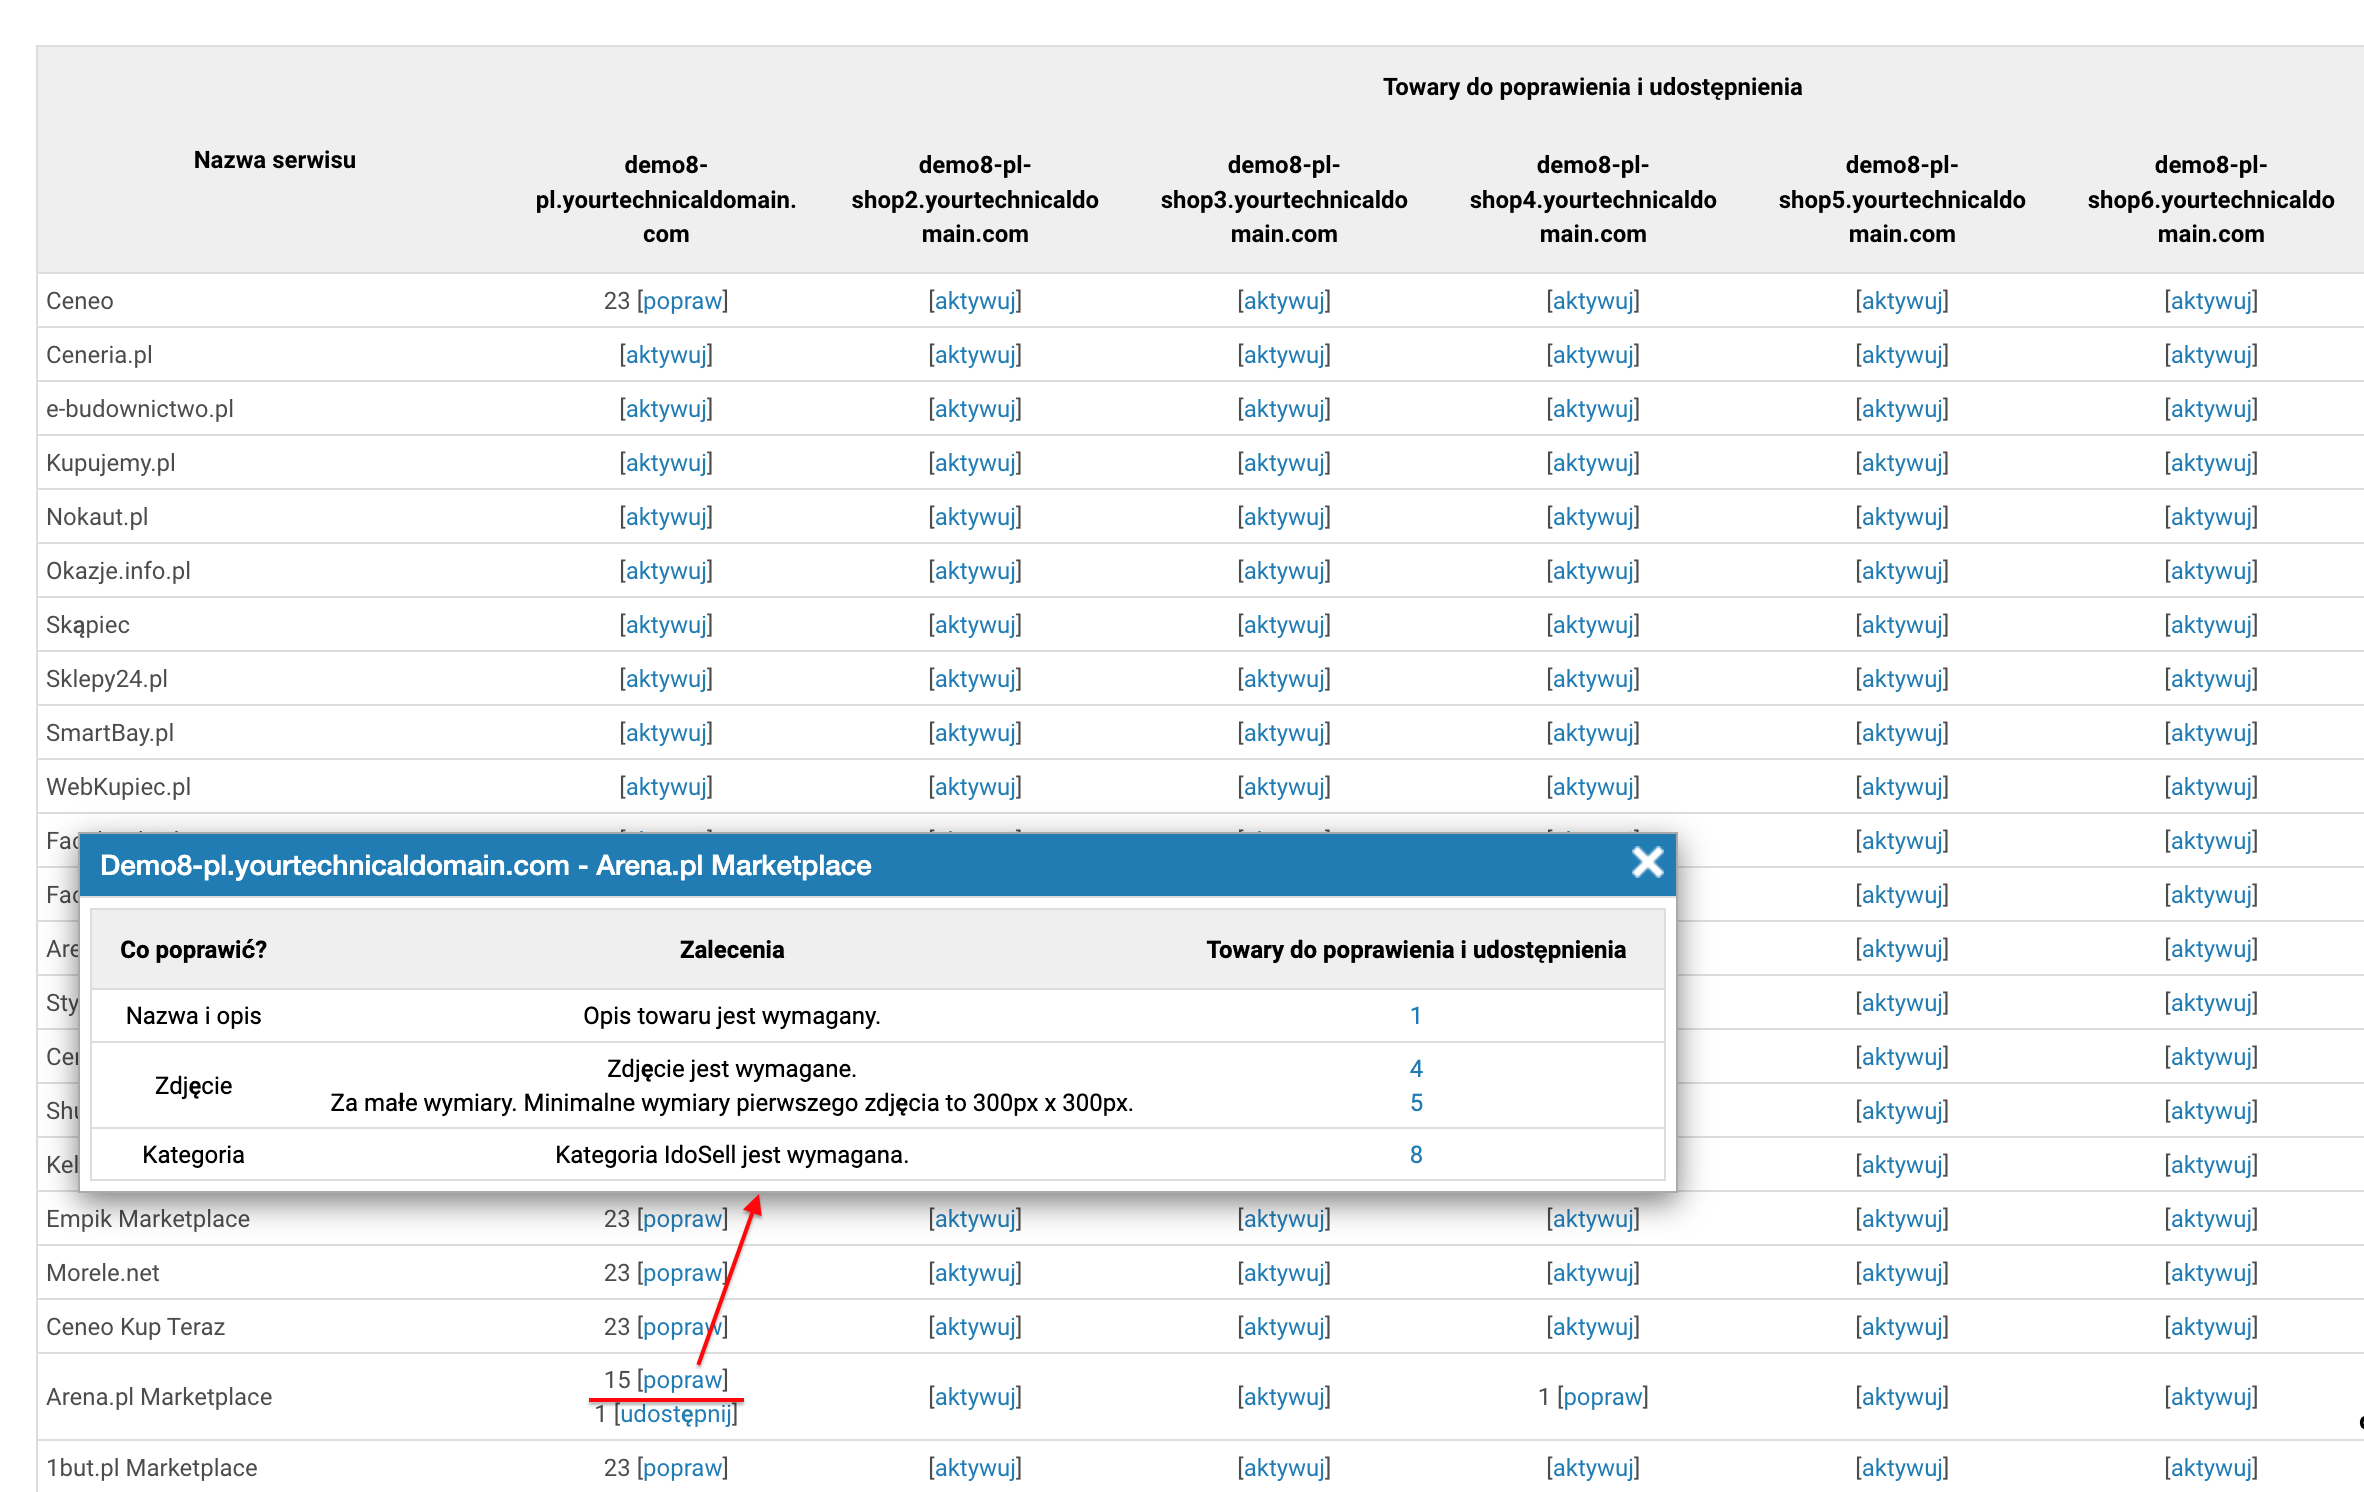The height and width of the screenshot is (1492, 2364).
Task: Activate Nokaut.pl for shop2
Action: click(x=975, y=517)
